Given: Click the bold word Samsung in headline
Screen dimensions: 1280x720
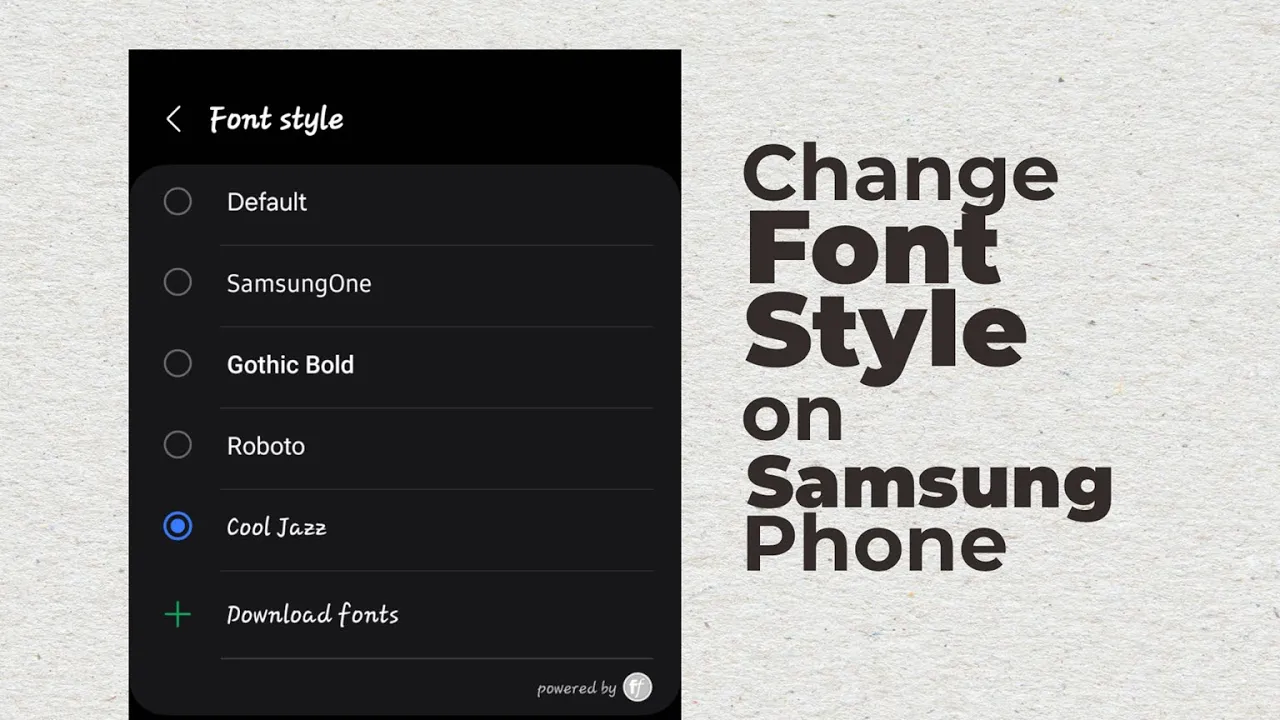Looking at the screenshot, I should coord(929,482).
